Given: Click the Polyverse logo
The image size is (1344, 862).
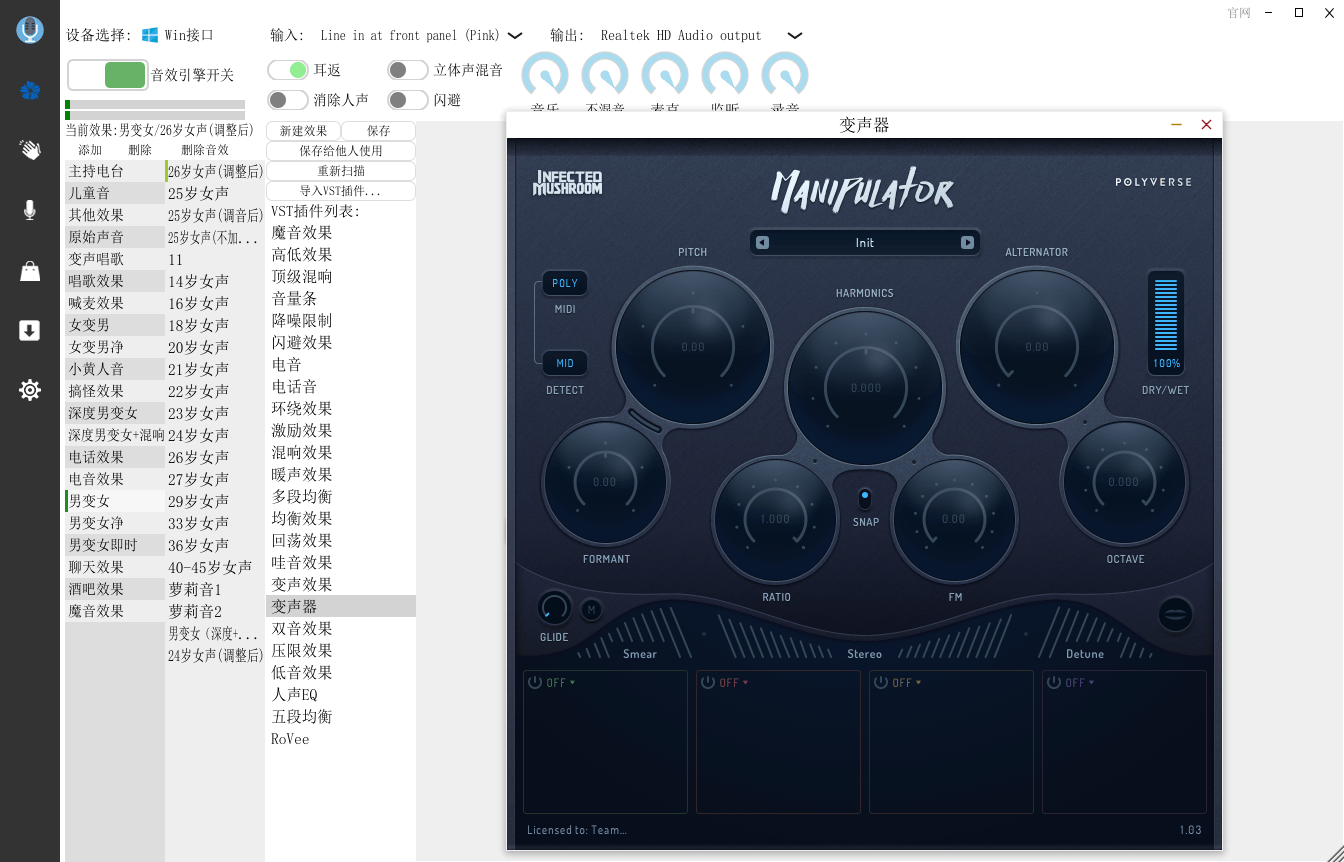Looking at the screenshot, I should (x=1153, y=182).
